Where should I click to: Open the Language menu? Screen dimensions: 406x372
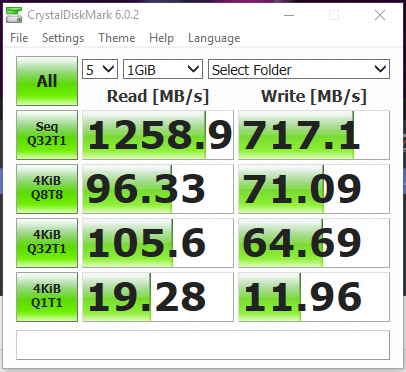coord(214,38)
